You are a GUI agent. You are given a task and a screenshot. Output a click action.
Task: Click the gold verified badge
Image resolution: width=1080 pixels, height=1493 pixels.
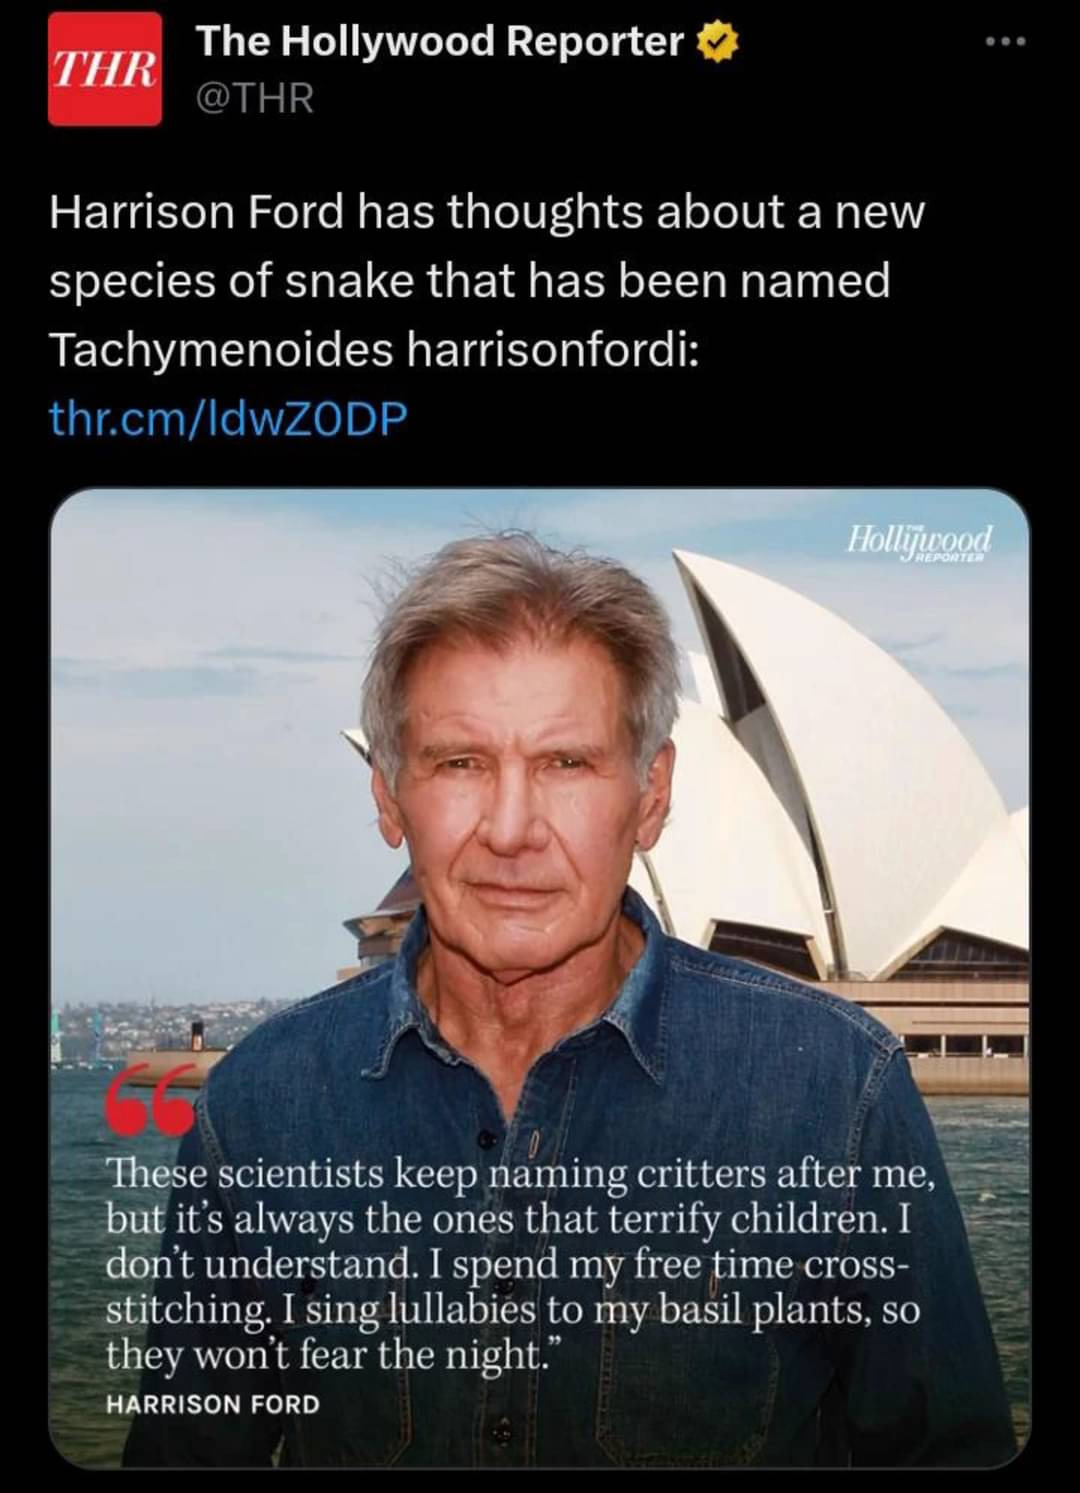[717, 42]
